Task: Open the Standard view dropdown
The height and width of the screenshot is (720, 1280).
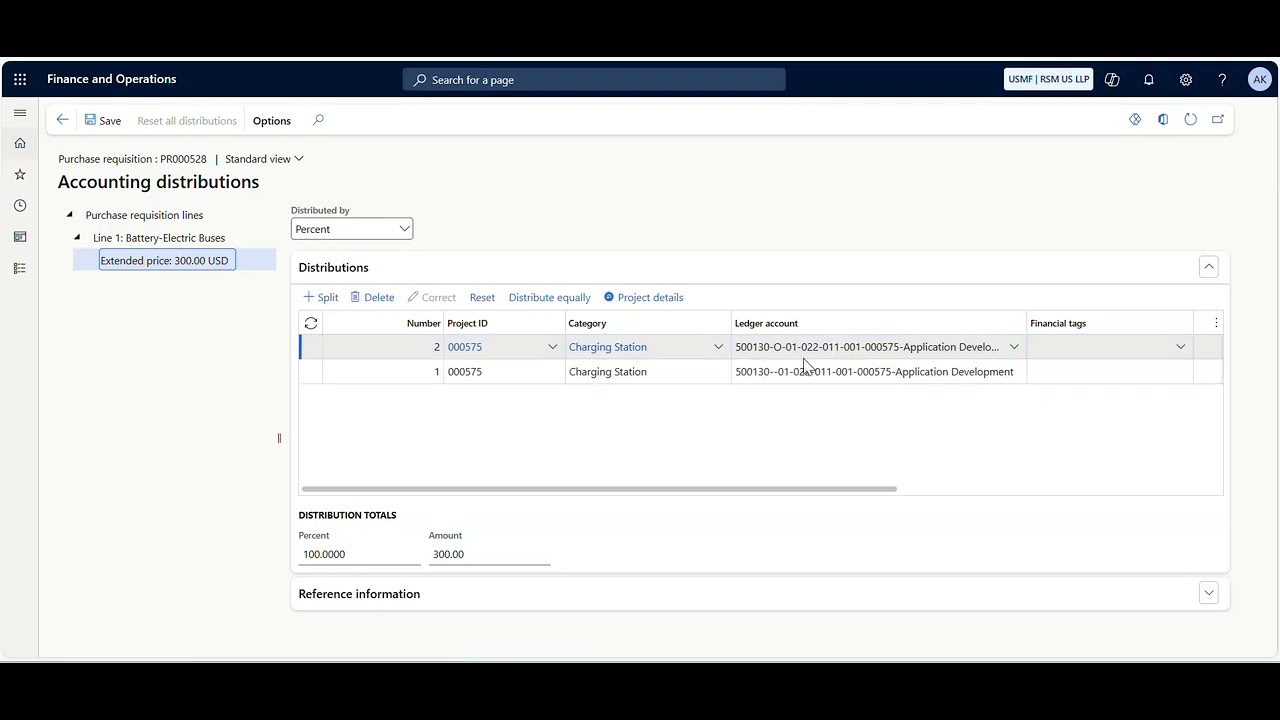Action: (264, 159)
